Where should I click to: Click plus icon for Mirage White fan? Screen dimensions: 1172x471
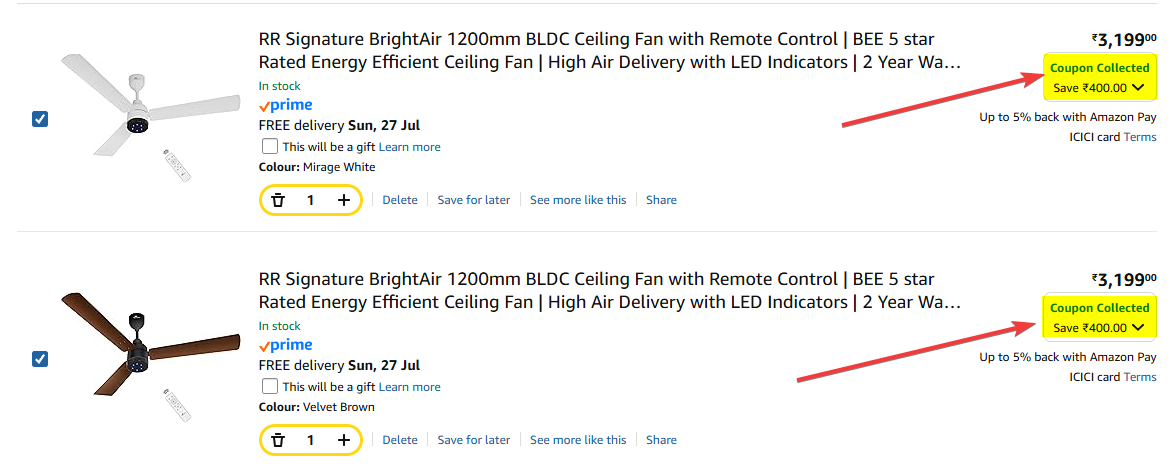click(x=343, y=200)
